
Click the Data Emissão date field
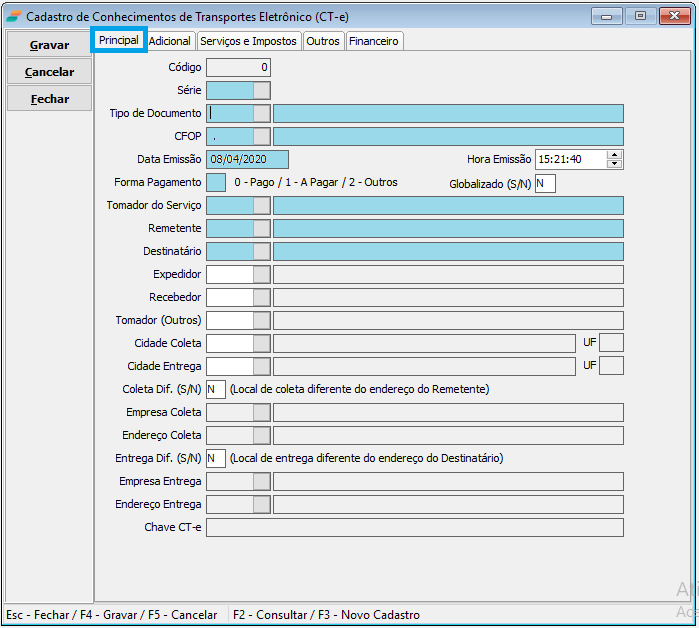point(247,159)
